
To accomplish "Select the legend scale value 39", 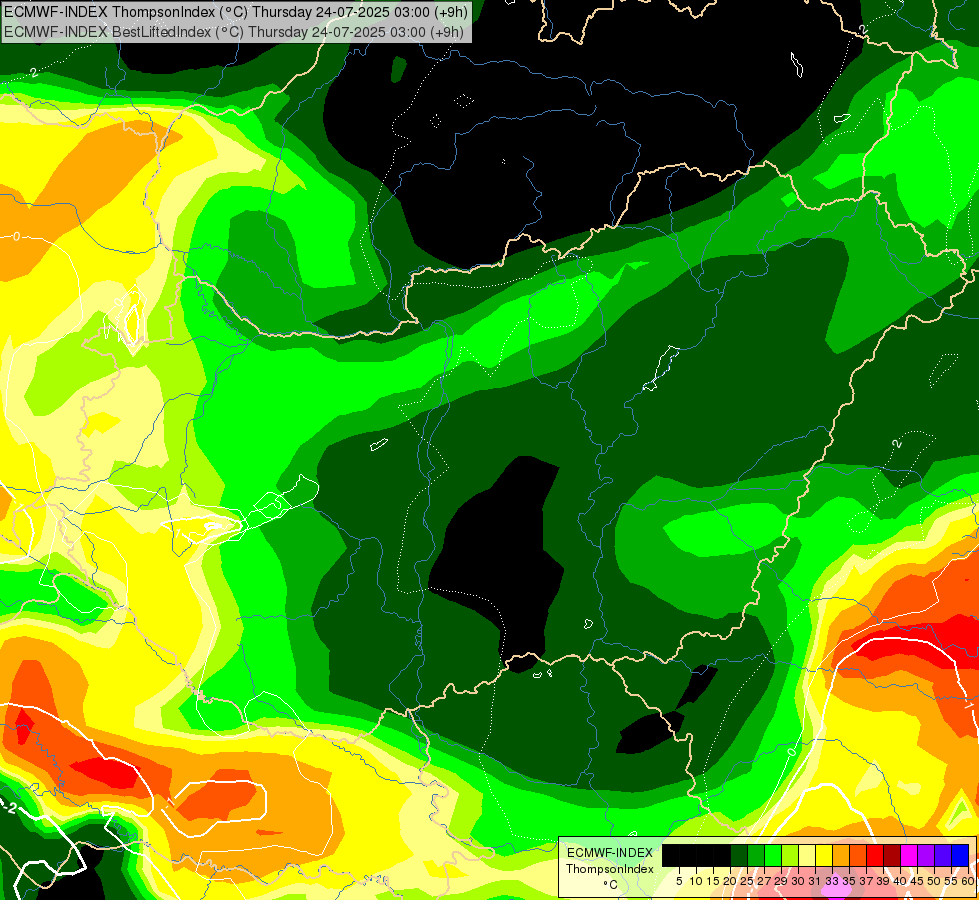I will [883, 881].
